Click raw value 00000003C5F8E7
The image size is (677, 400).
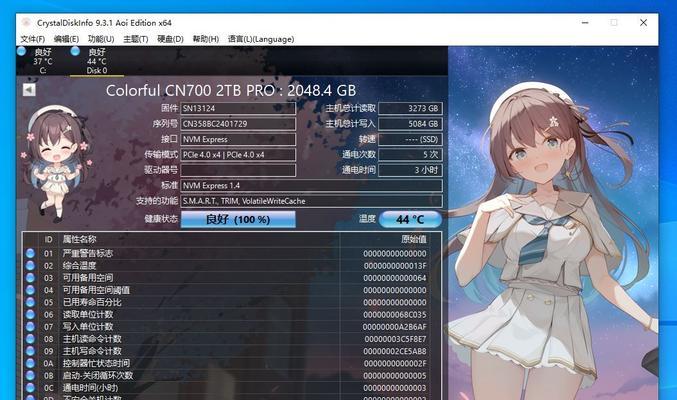(395, 339)
